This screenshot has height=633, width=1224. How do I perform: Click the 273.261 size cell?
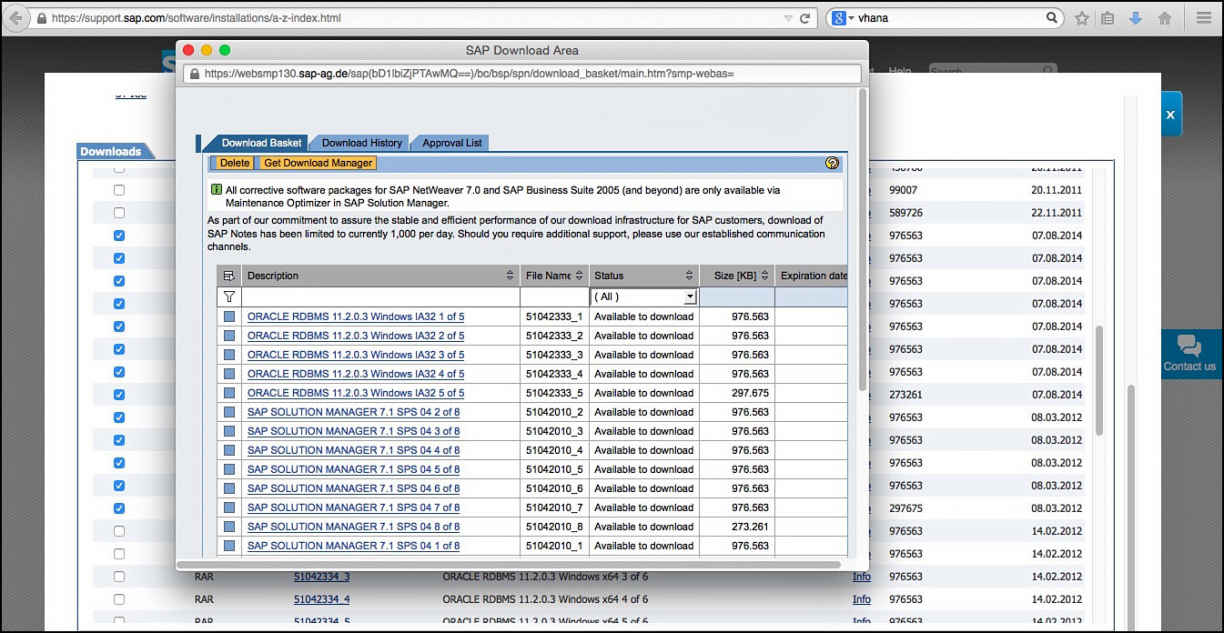[x=737, y=527]
